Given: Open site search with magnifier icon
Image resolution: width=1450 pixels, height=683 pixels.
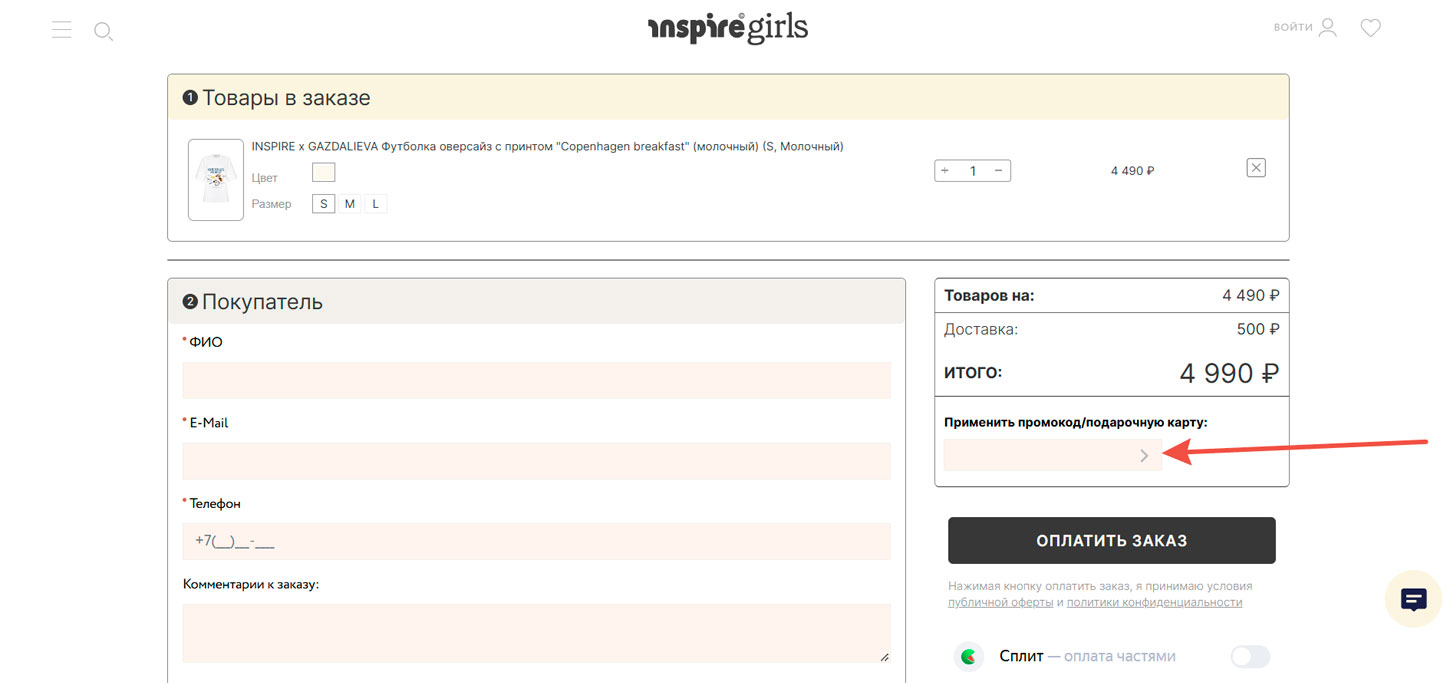Looking at the screenshot, I should (103, 31).
